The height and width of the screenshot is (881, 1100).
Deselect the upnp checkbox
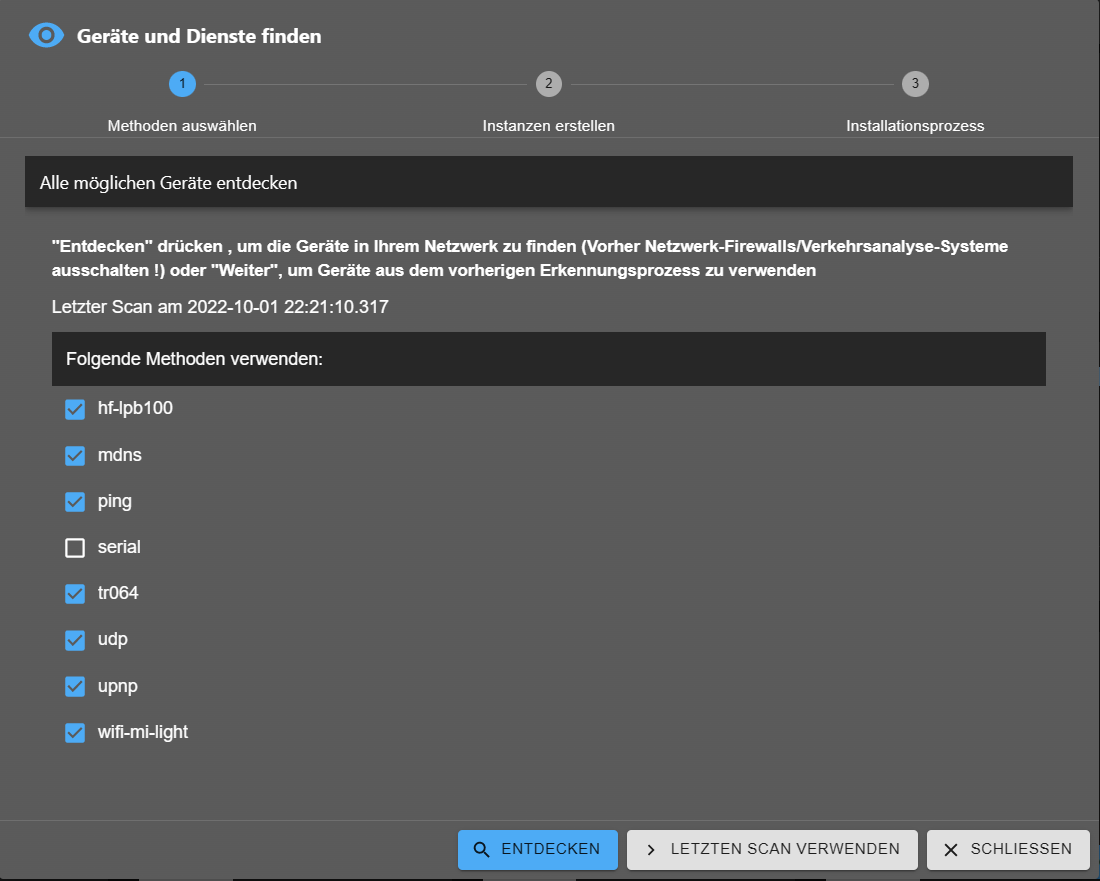(x=75, y=686)
